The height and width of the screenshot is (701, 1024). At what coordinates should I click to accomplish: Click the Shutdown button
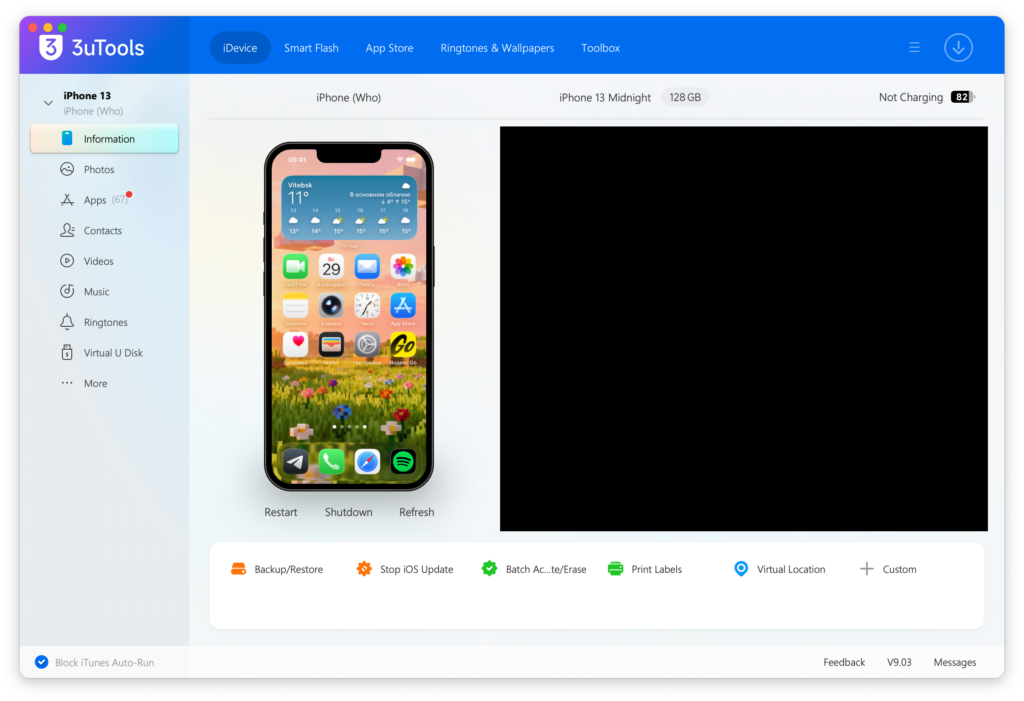[349, 512]
